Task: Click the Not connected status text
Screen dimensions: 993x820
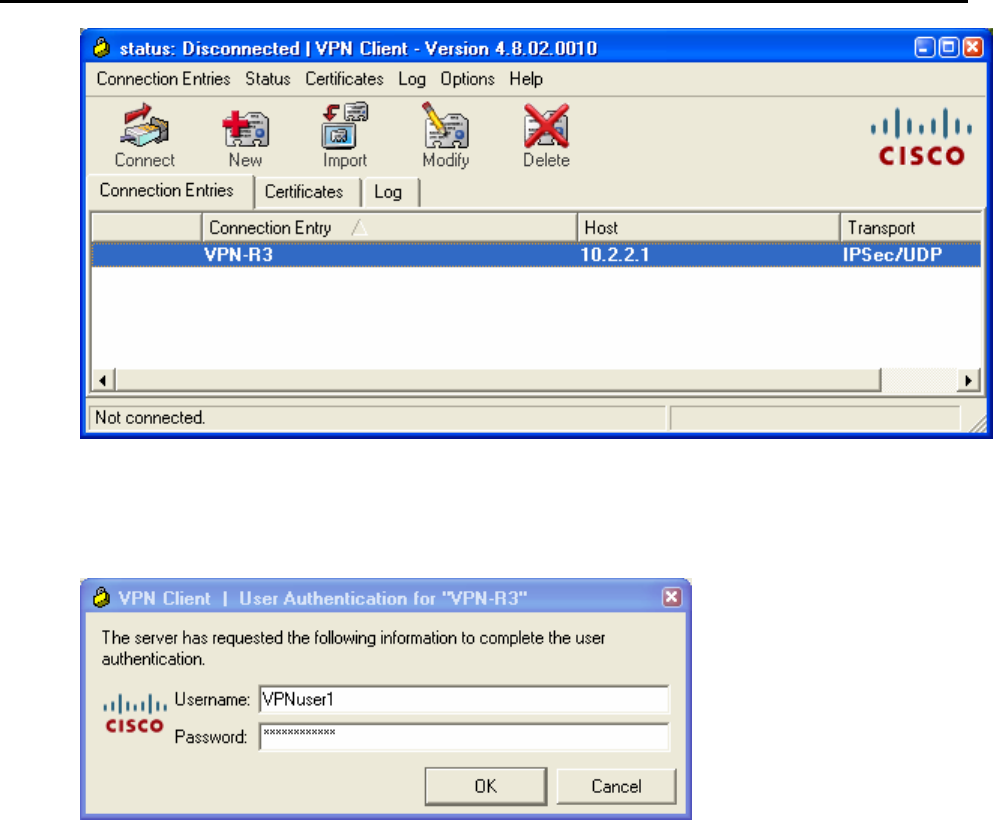Action: click(x=150, y=418)
